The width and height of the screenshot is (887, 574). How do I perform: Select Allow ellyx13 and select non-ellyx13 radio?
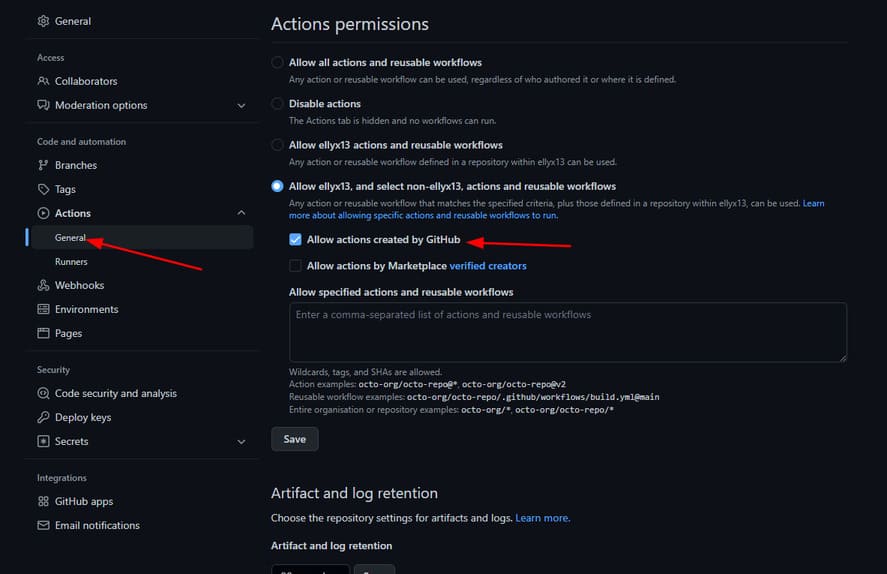277,186
